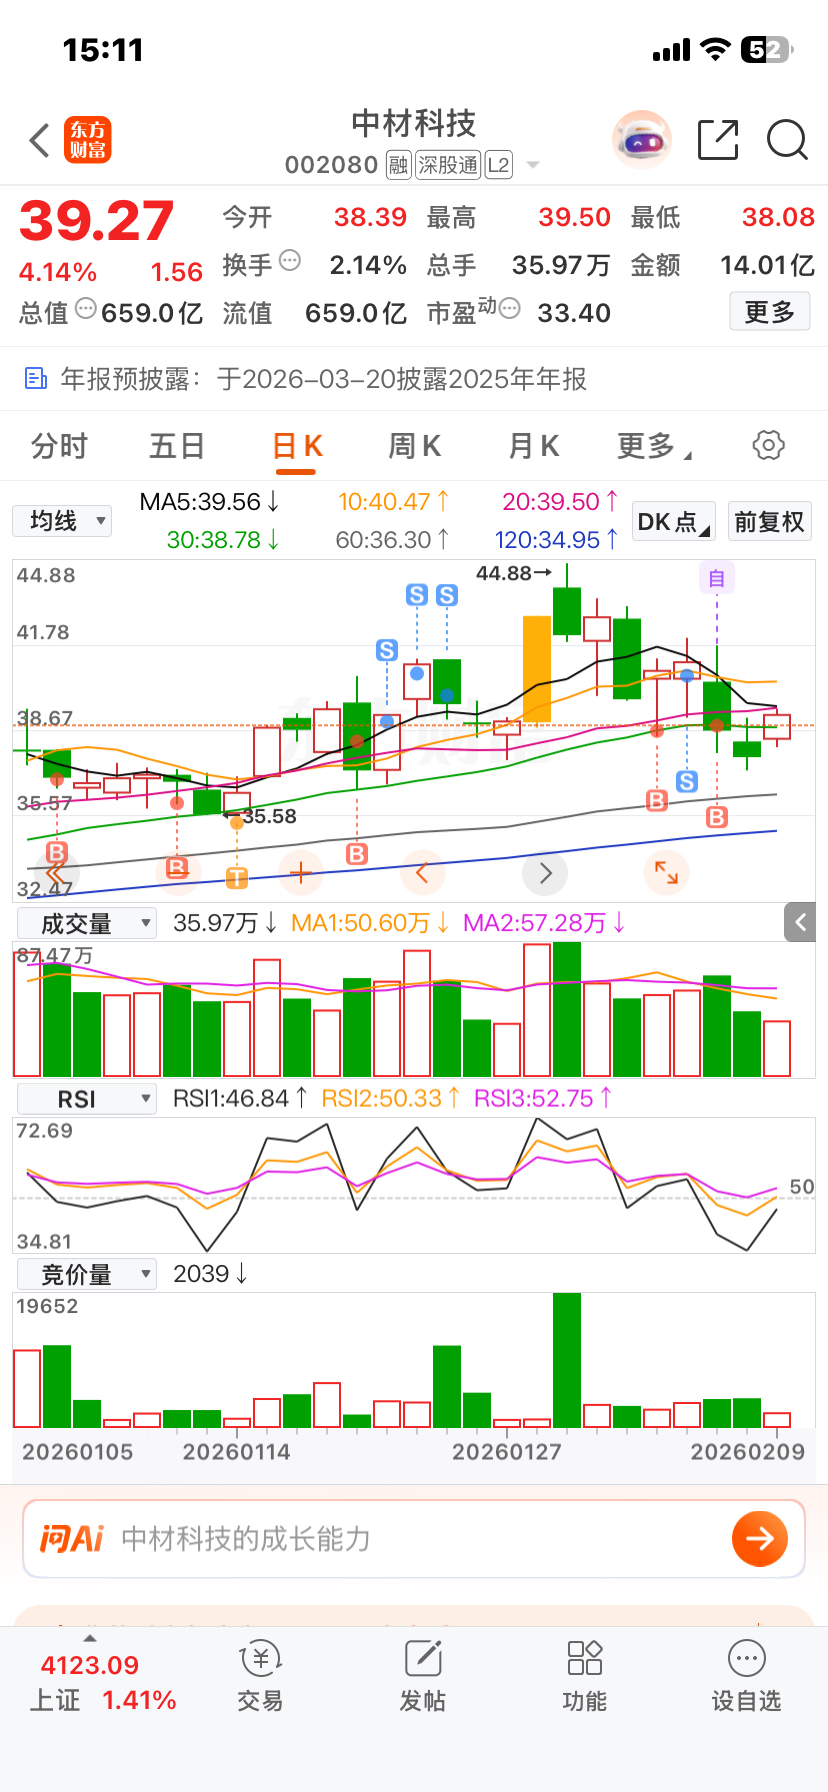
Task: Tap the orange MA10 40.47 value
Action: pos(393,502)
